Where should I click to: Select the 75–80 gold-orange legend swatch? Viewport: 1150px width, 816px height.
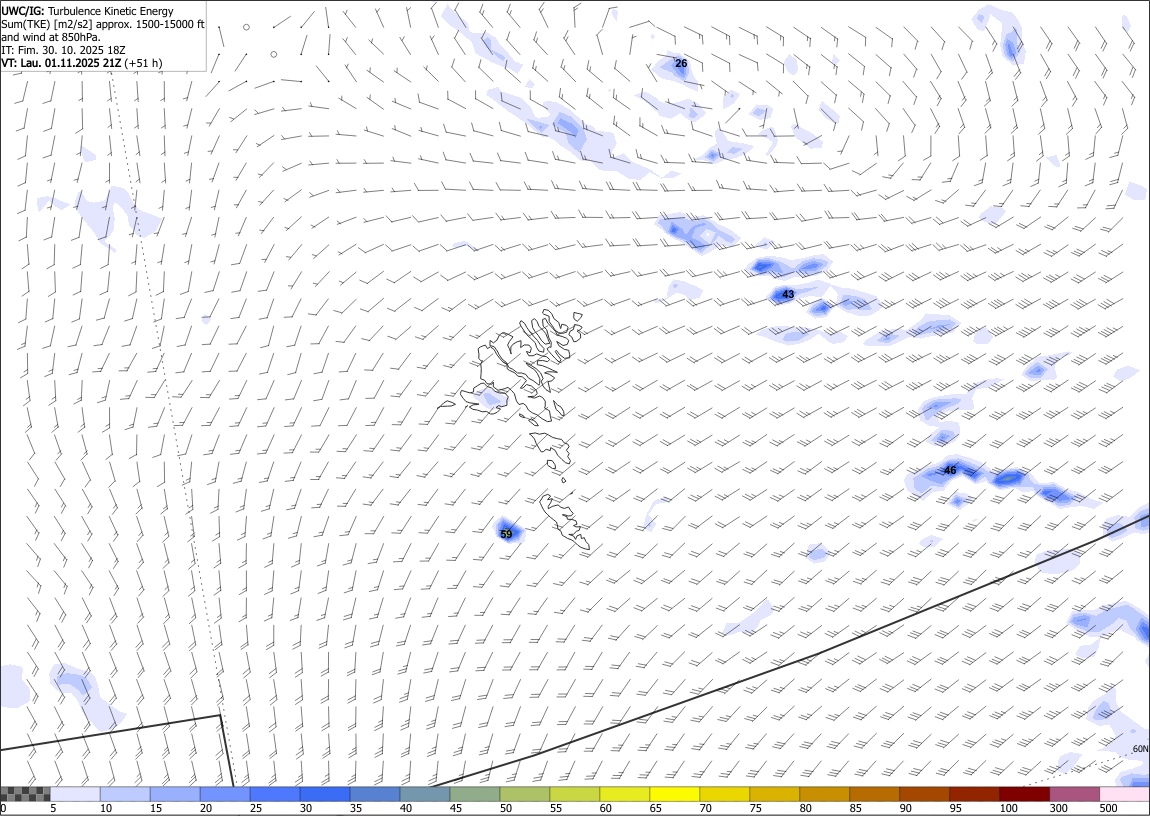click(x=774, y=794)
